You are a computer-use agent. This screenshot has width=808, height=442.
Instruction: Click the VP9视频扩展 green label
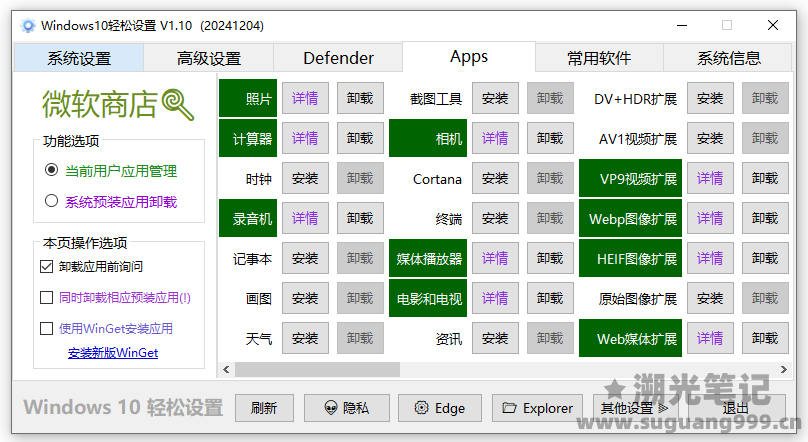[630, 178]
